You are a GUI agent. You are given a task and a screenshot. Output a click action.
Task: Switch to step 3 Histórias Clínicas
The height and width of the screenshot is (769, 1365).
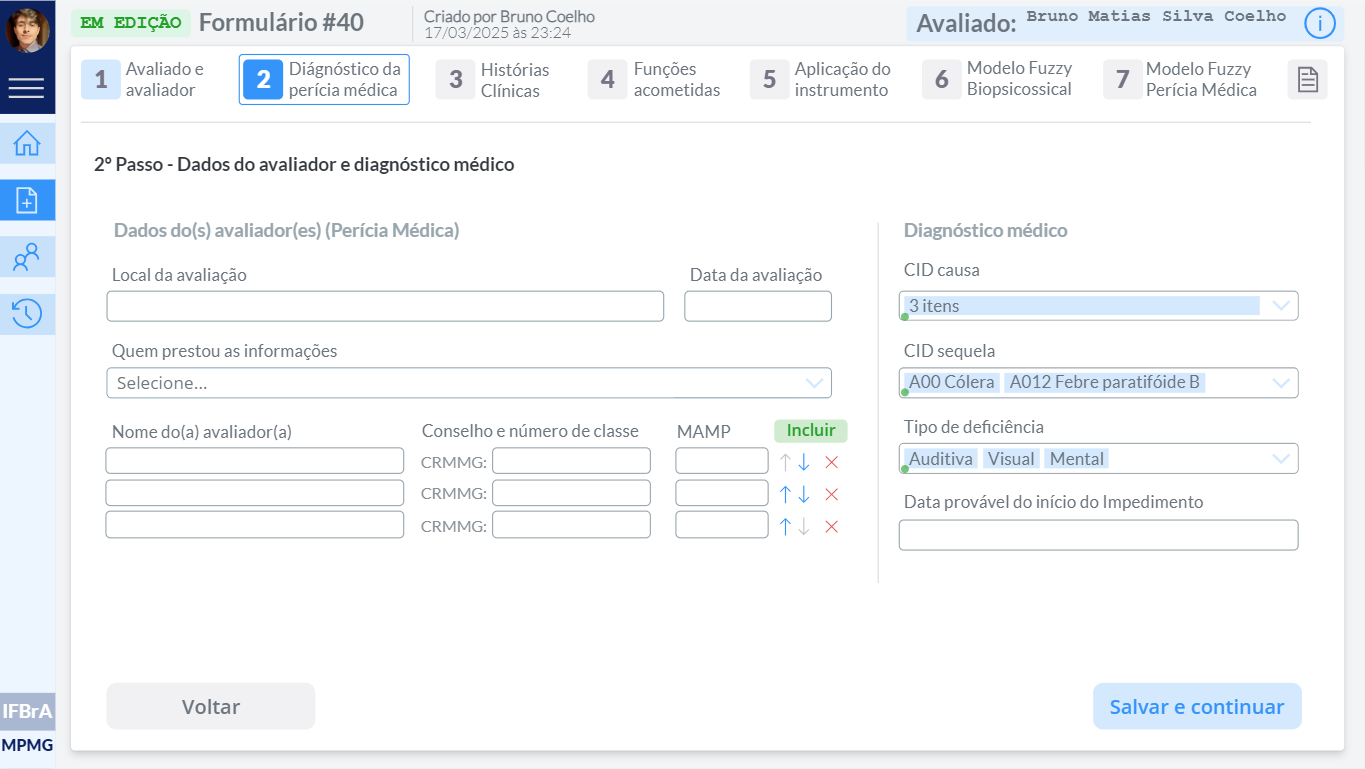[493, 80]
